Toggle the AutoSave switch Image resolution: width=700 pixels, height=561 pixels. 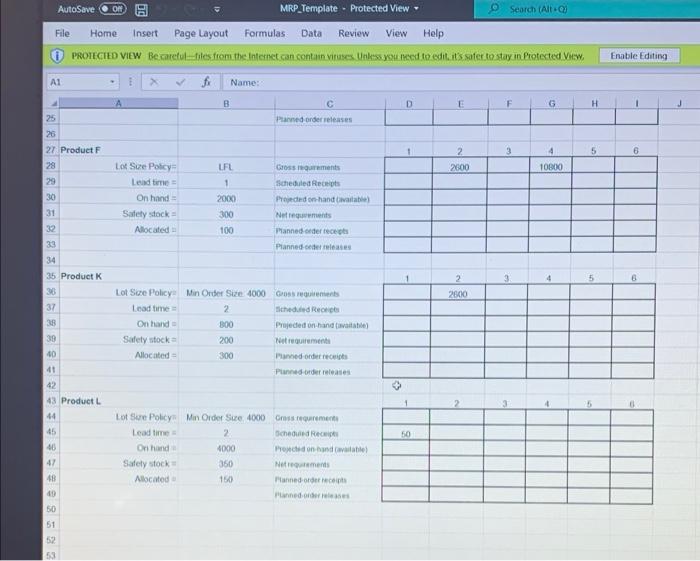point(112,8)
